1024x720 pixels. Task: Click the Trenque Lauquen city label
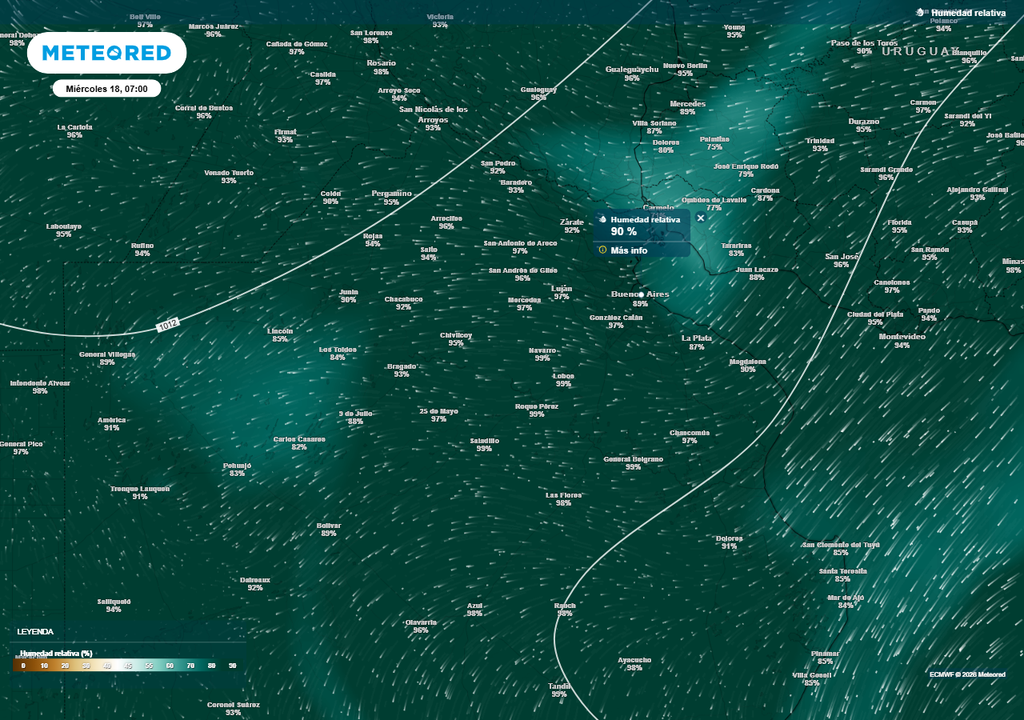(140, 488)
